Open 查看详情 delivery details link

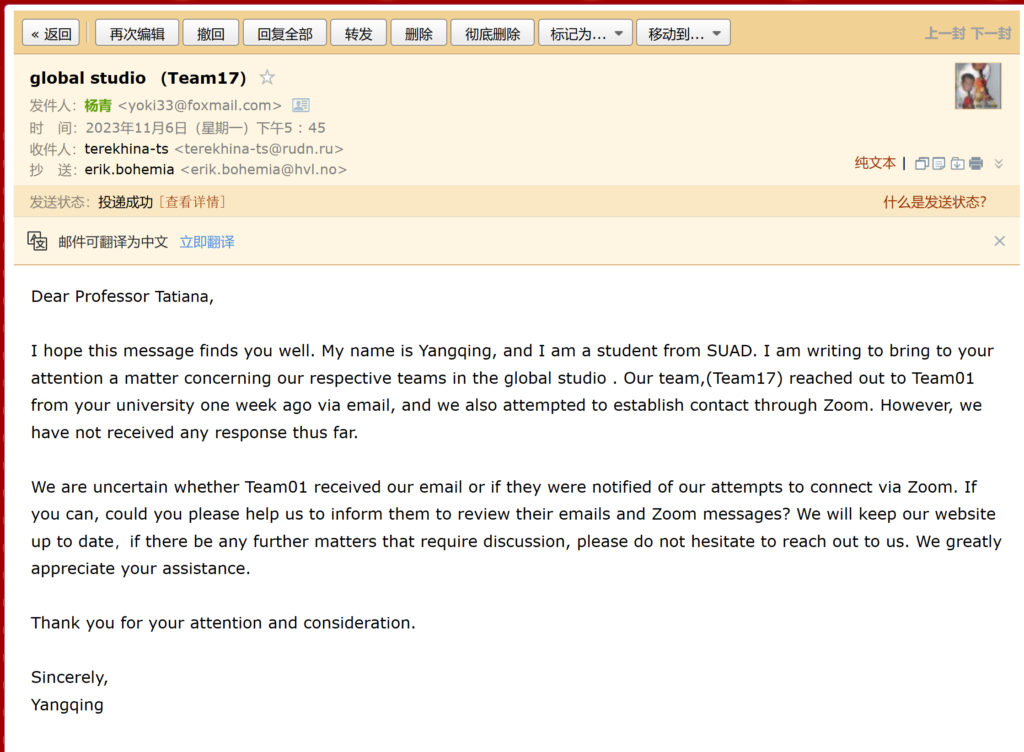coord(191,202)
